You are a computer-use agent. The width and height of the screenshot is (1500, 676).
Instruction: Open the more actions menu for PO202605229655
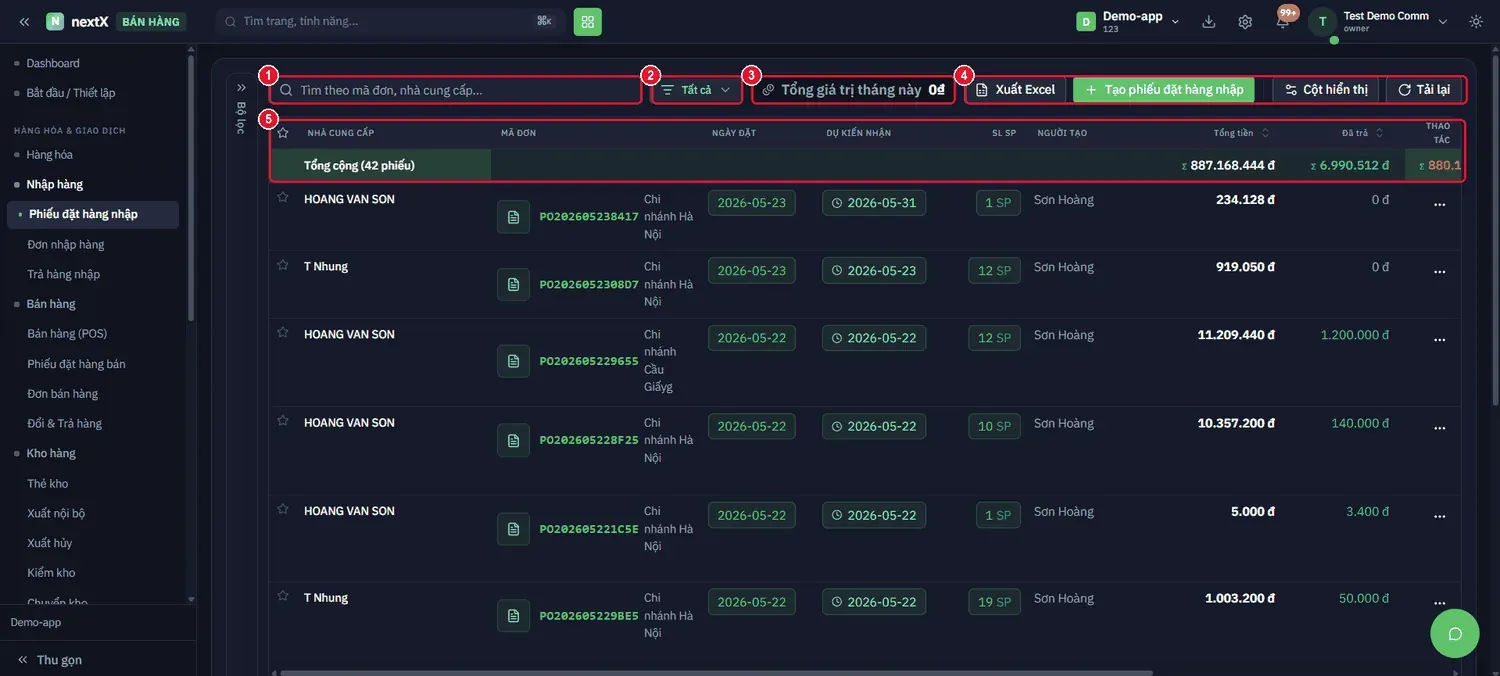(x=1440, y=340)
